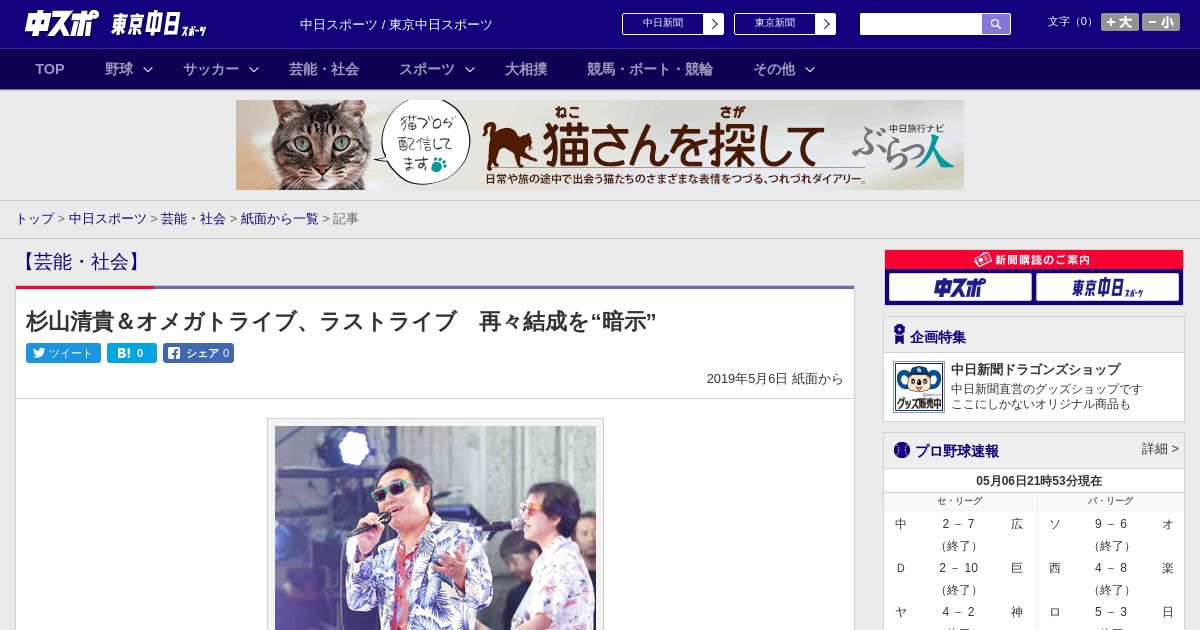The image size is (1200, 630).
Task: Expand the 野球 dropdown chevron
Action: 148,69
